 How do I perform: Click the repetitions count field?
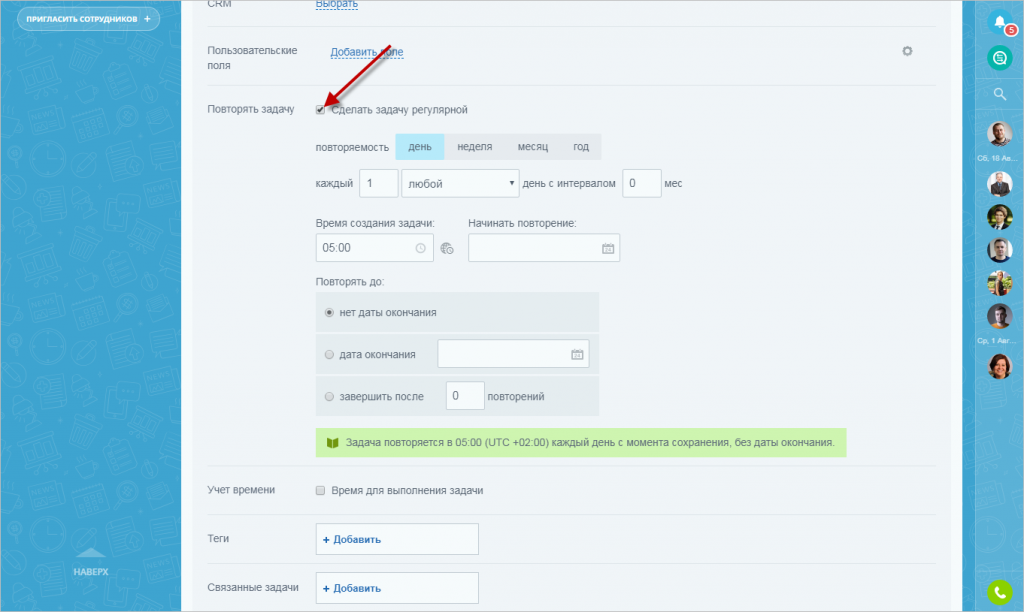(x=465, y=396)
